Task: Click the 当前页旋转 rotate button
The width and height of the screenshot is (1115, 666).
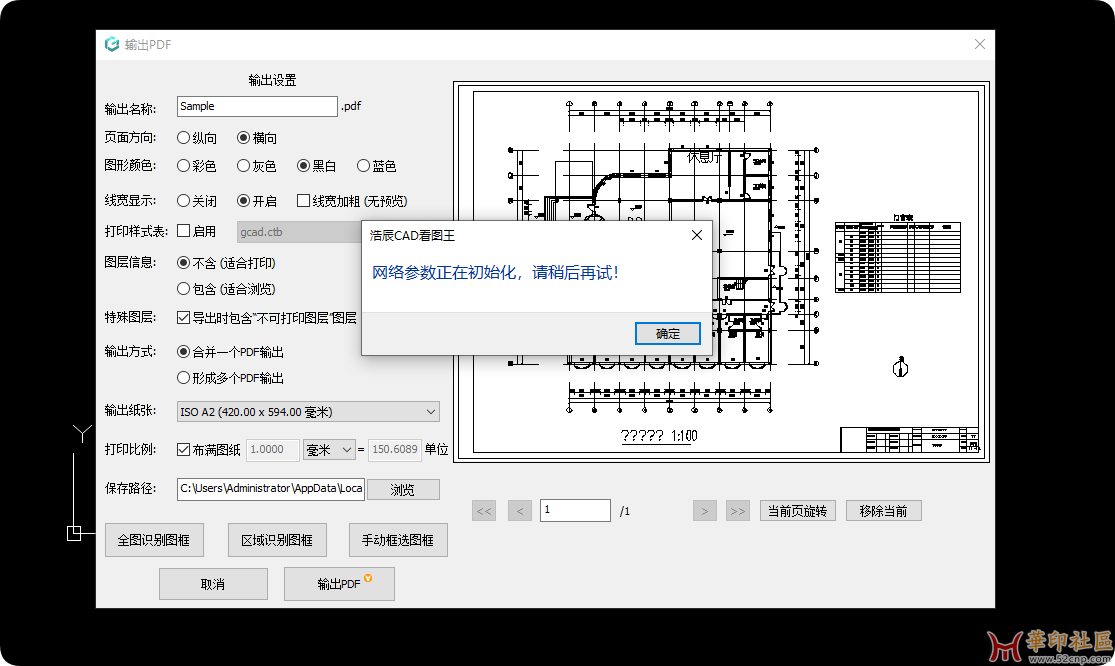Action: 797,511
